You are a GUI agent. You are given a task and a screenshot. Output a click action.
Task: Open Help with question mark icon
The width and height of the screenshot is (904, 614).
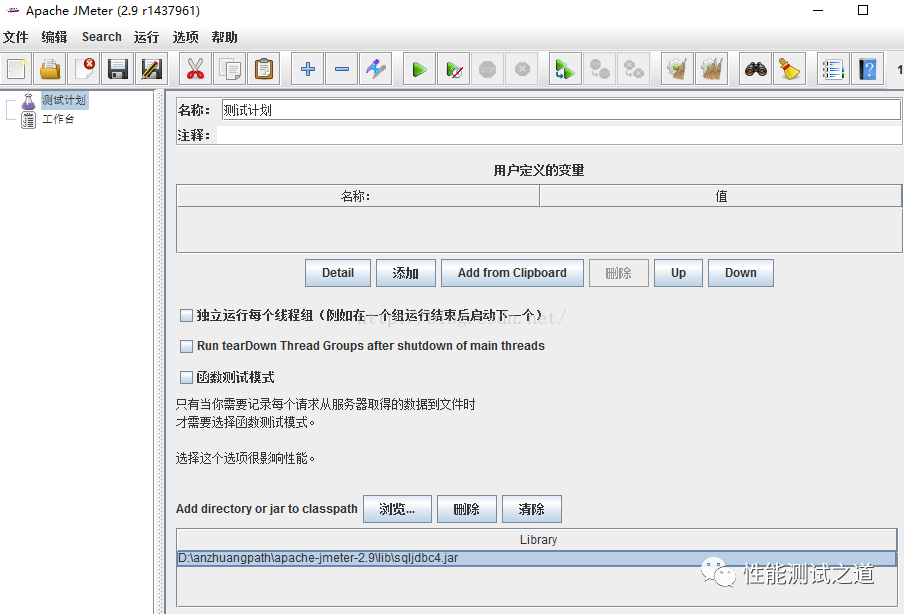[867, 69]
